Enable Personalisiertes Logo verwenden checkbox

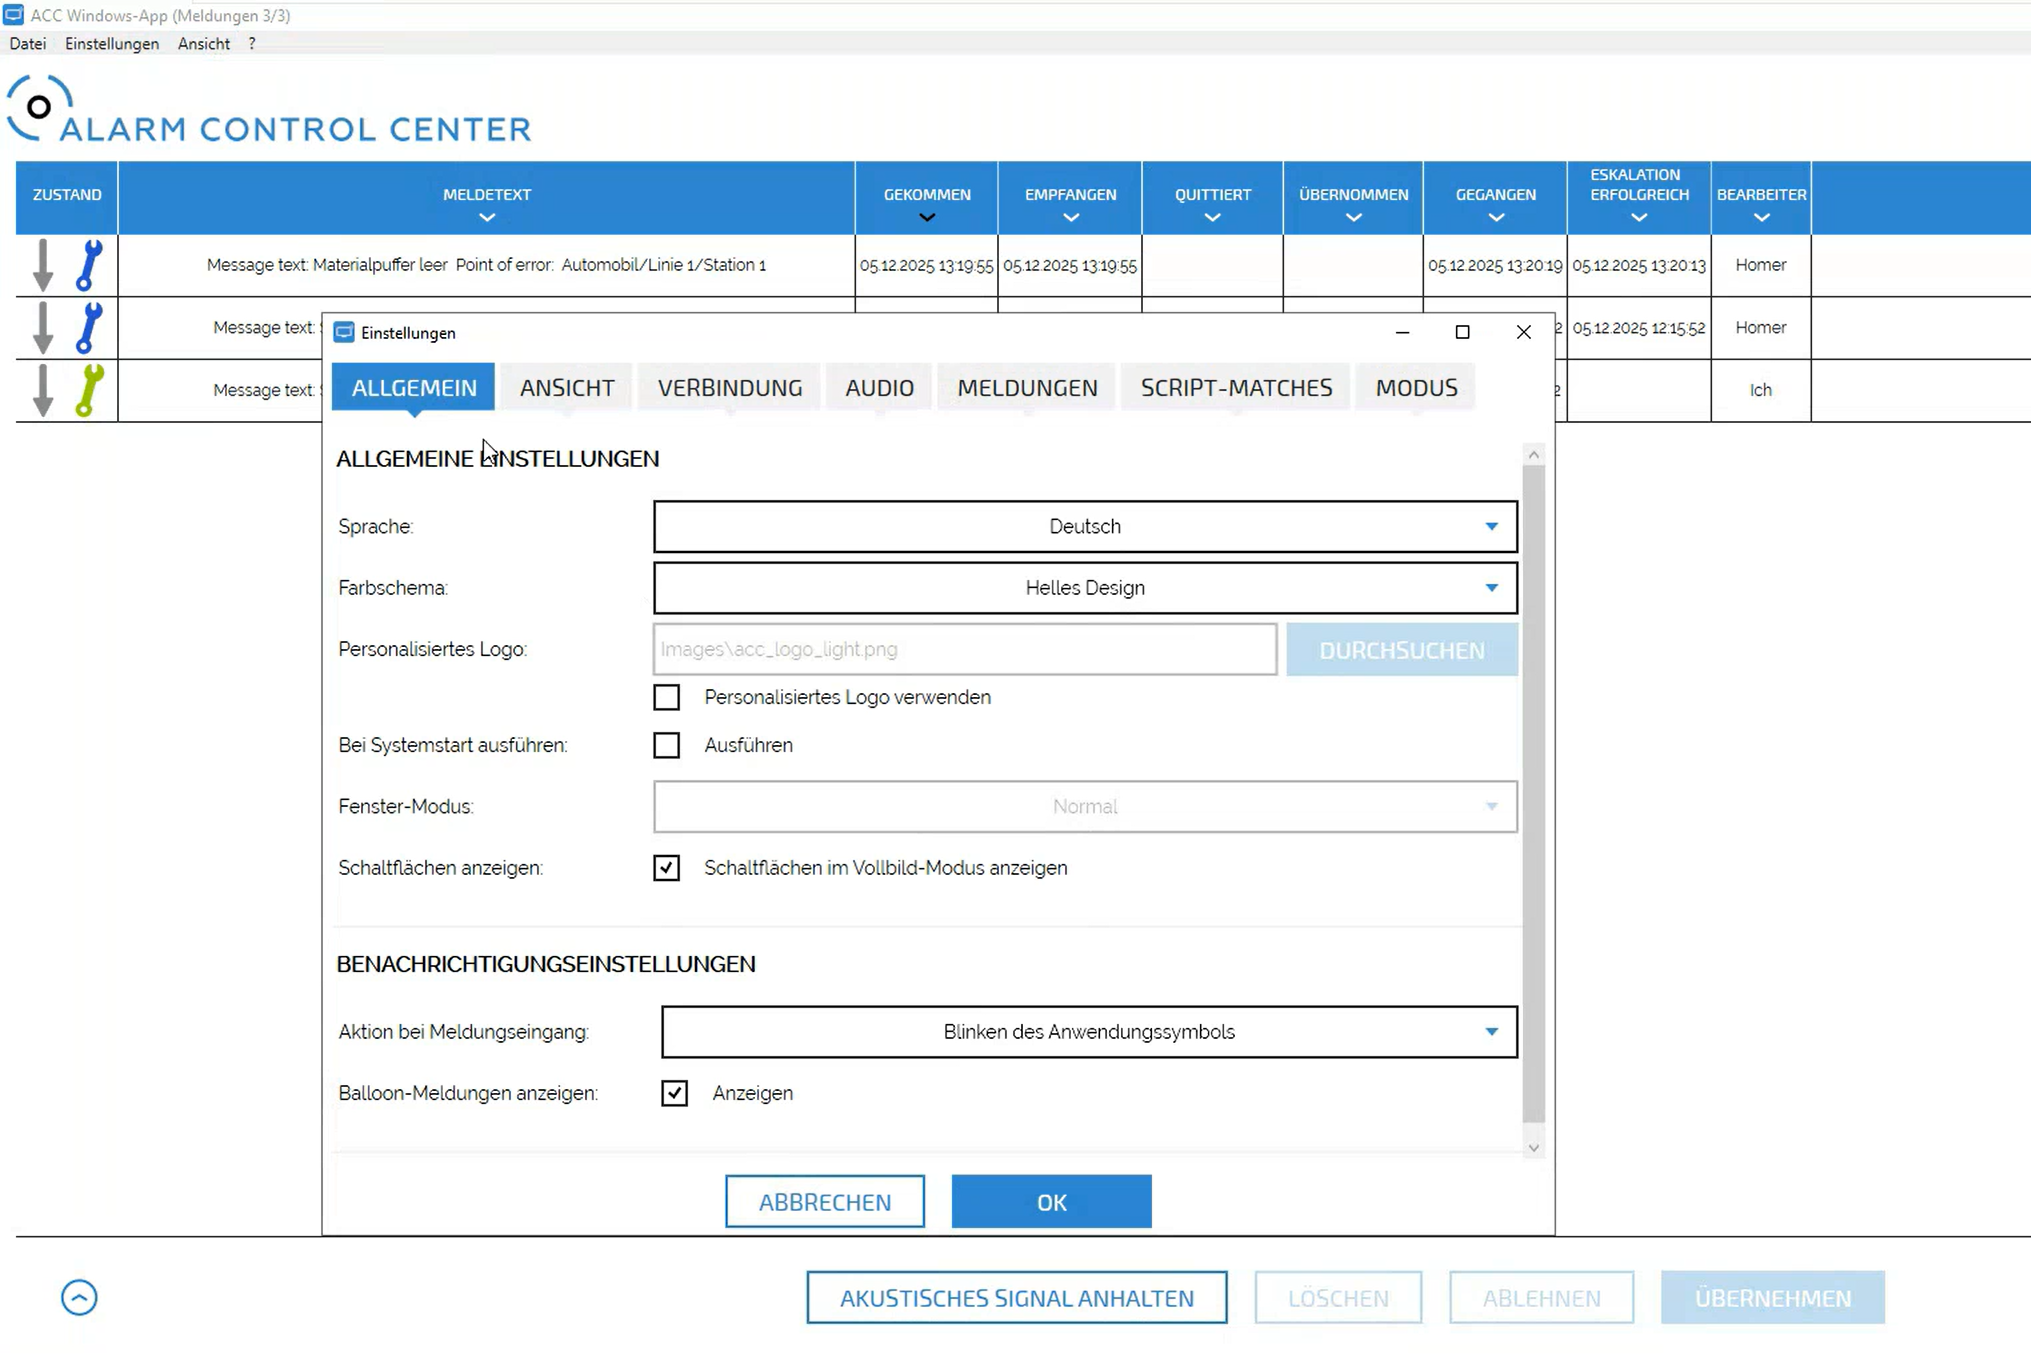coord(666,697)
